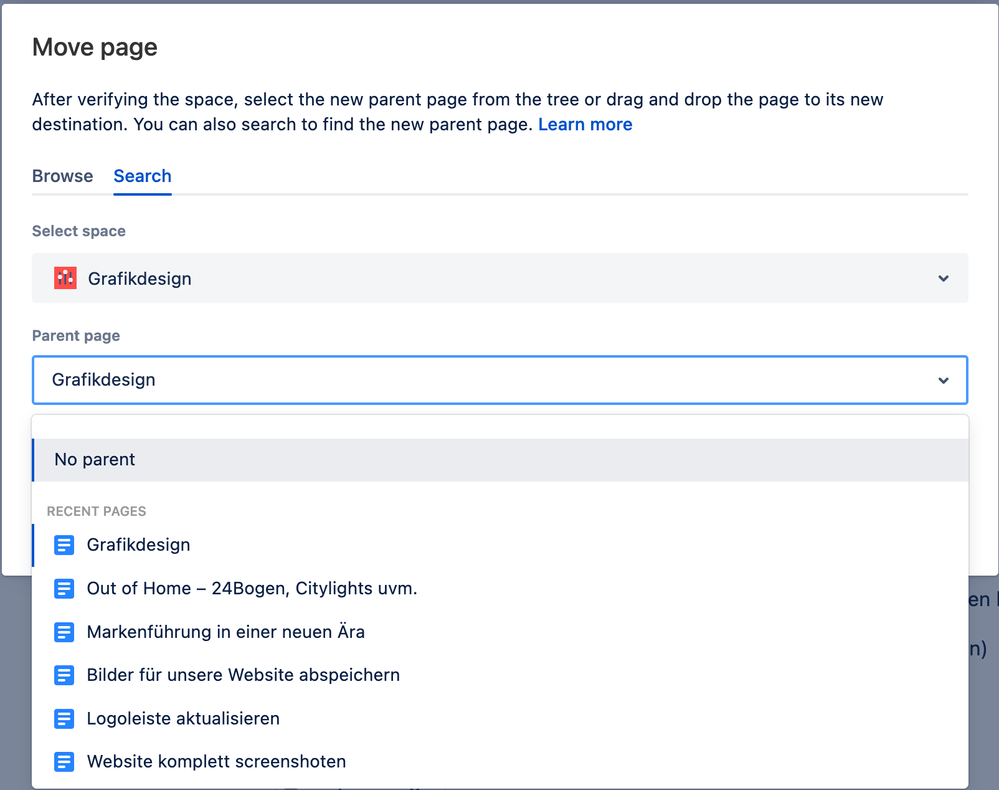Choose Logoleiste aktualisieren as parent
This screenshot has width=999, height=790.
[183, 718]
